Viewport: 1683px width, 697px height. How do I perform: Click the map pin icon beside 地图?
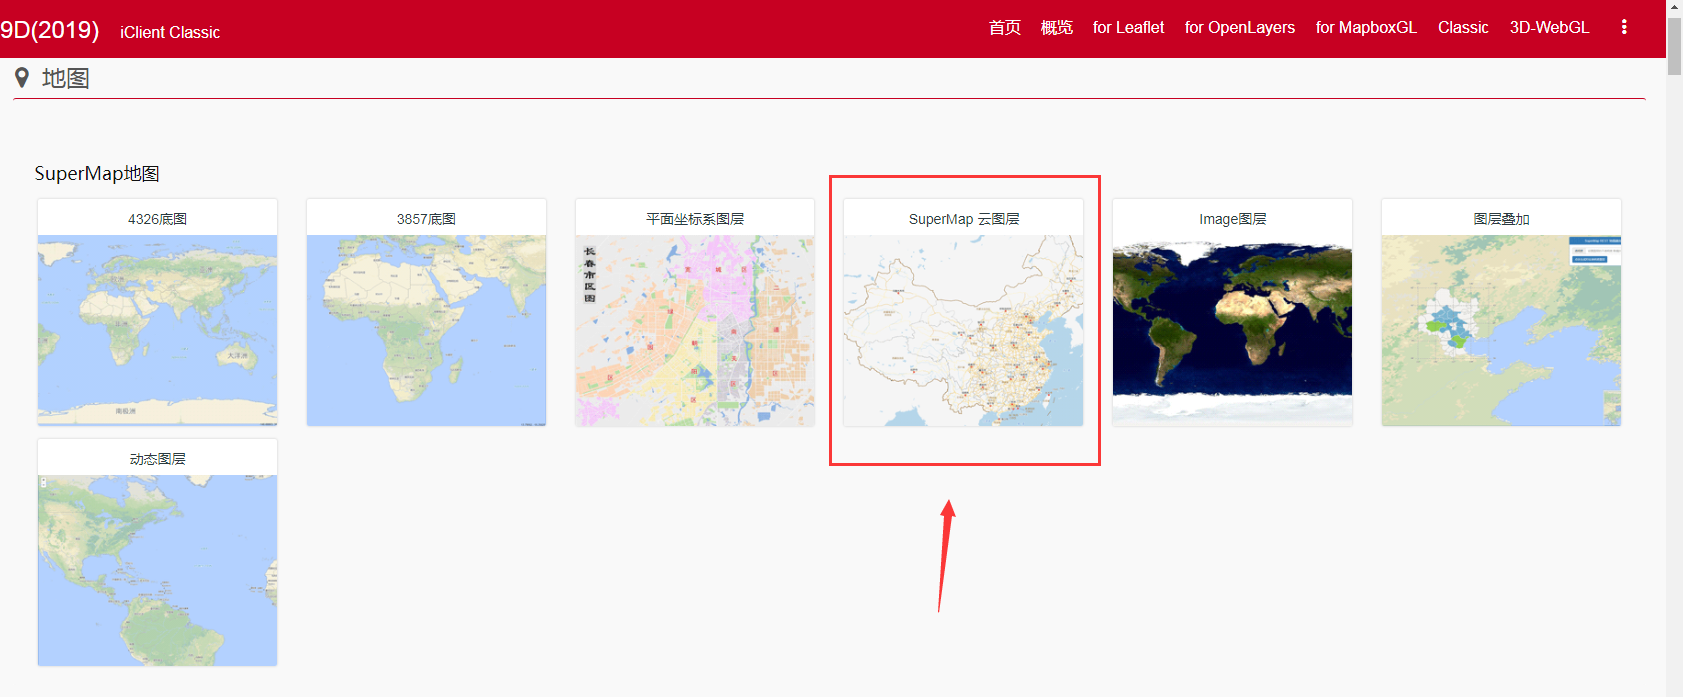(x=22, y=78)
